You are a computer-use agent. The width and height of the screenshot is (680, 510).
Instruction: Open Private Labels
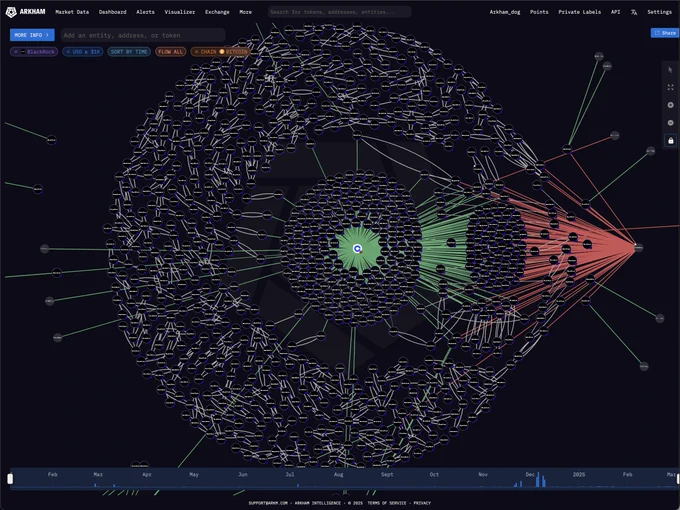coord(579,12)
